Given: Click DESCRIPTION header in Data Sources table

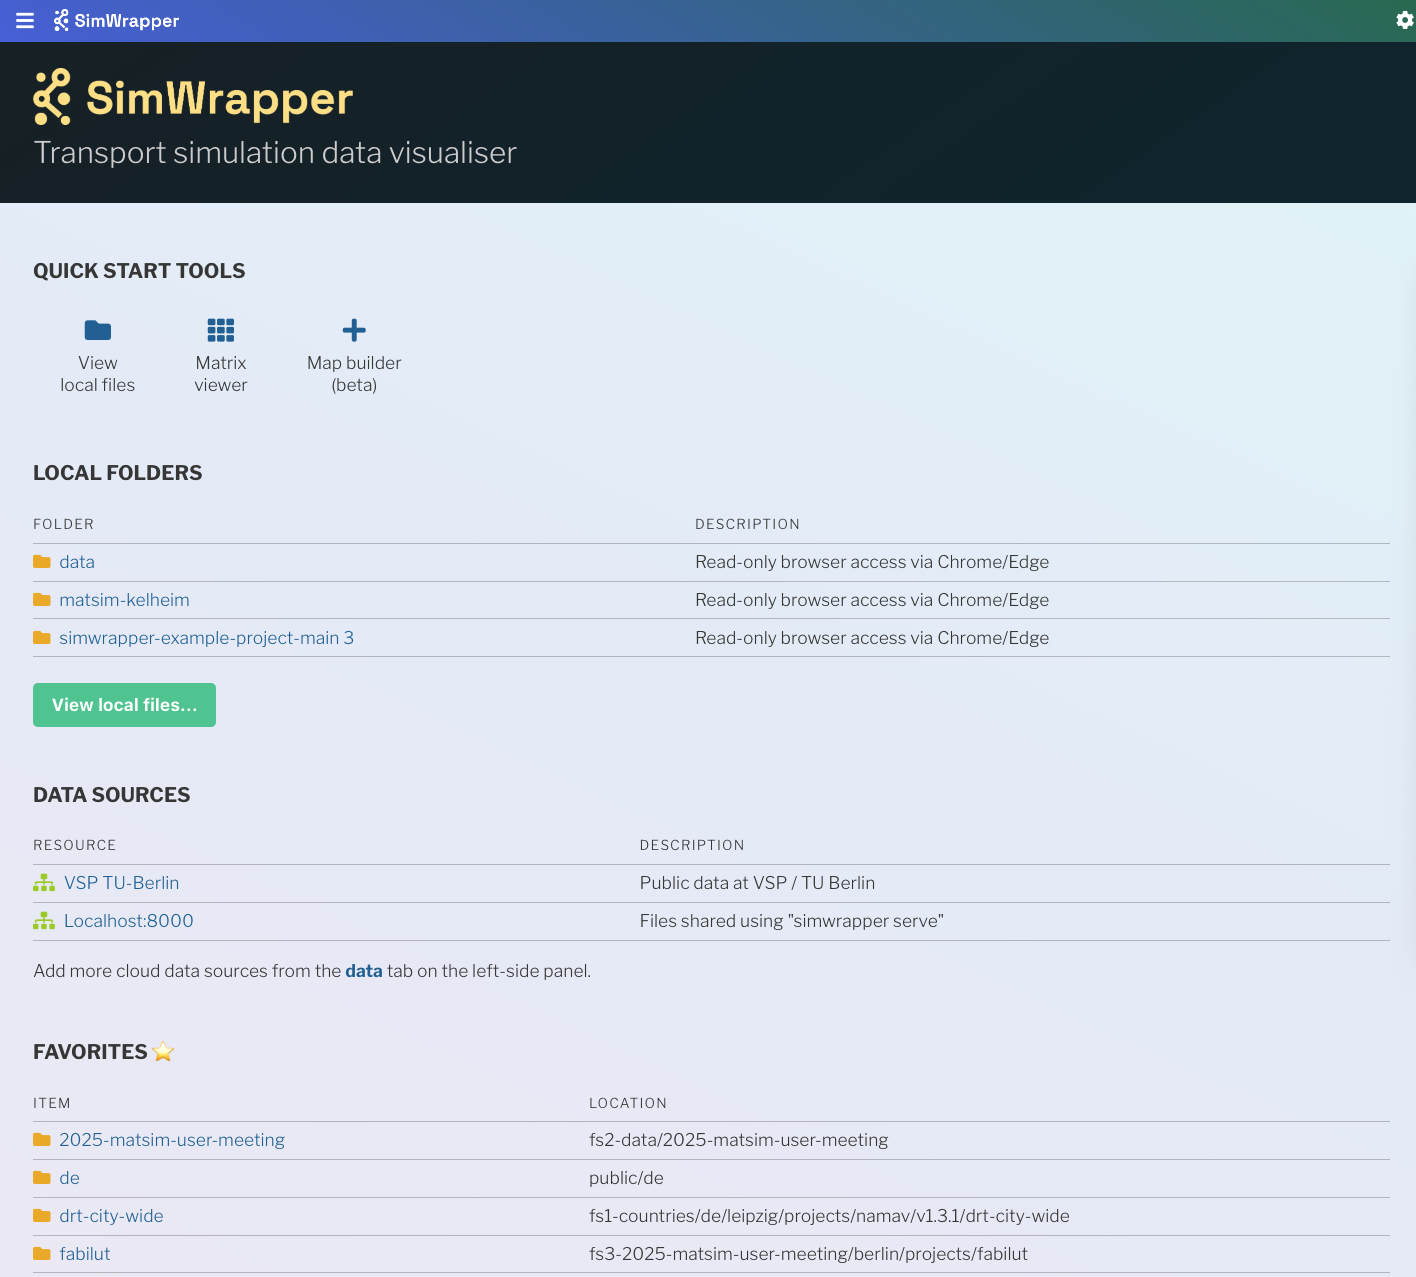Looking at the screenshot, I should click(692, 845).
